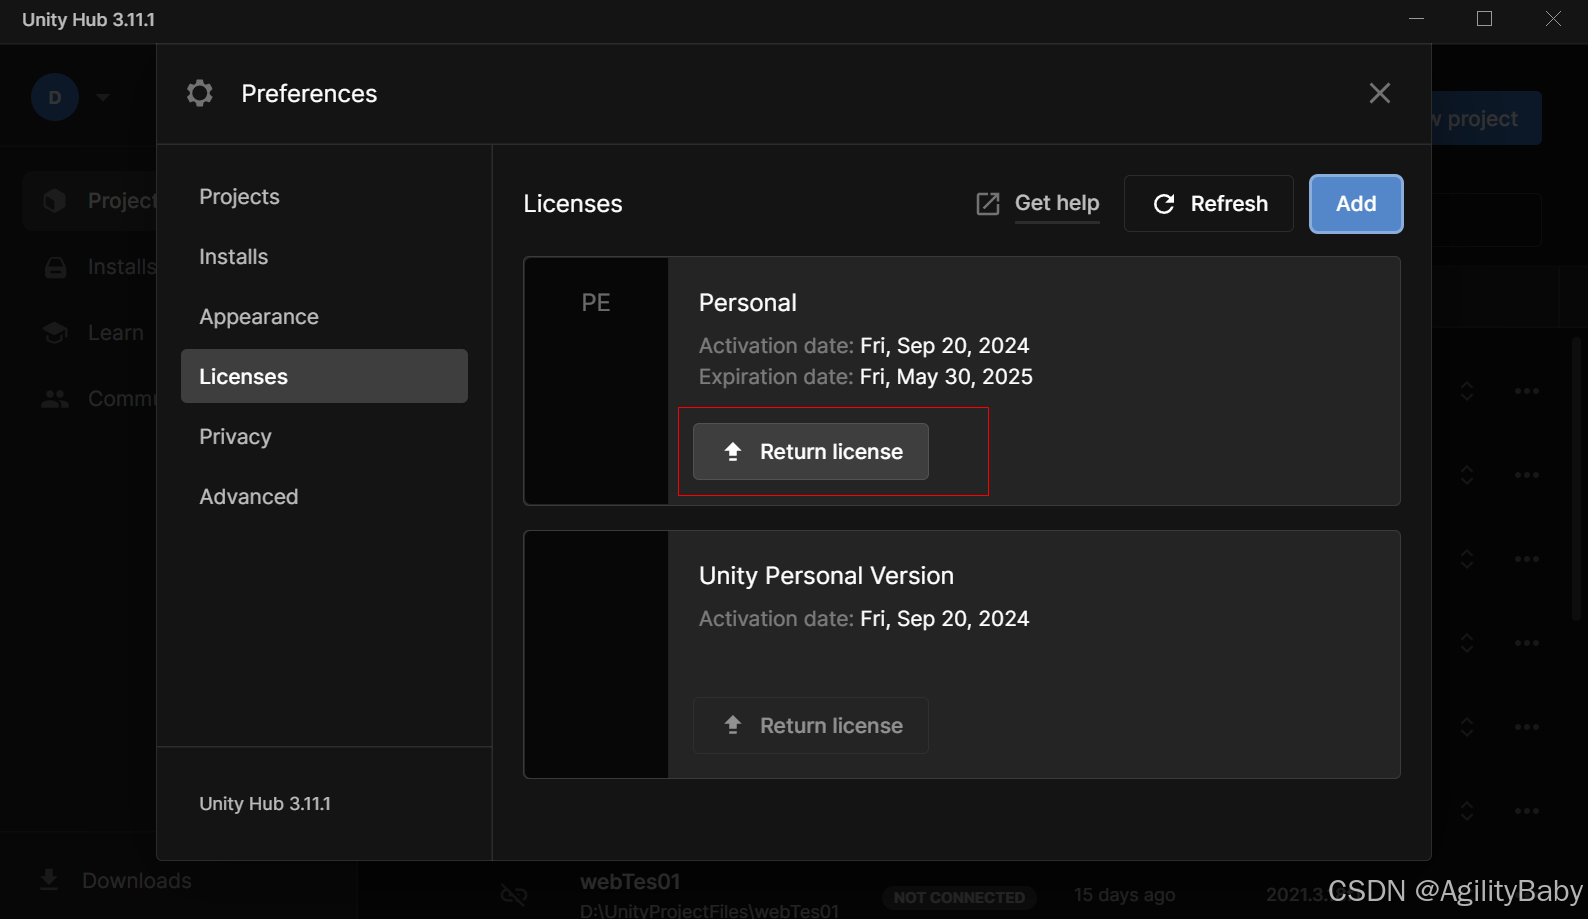Open Community in Hub sidebar
Image resolution: width=1588 pixels, height=919 pixels.
pyautogui.click(x=90, y=399)
